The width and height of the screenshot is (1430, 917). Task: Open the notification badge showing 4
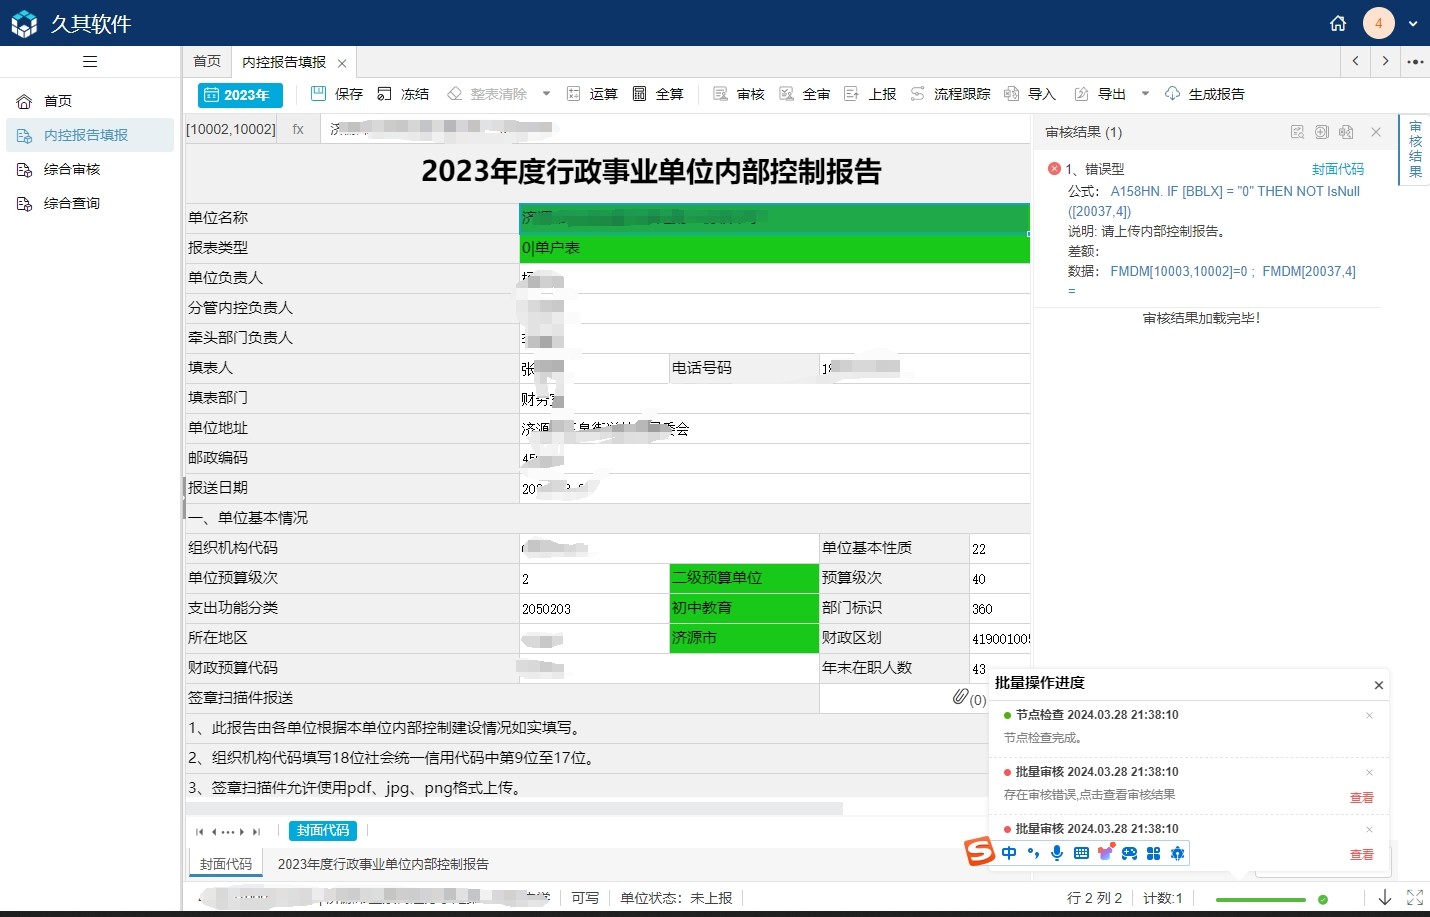(1379, 23)
